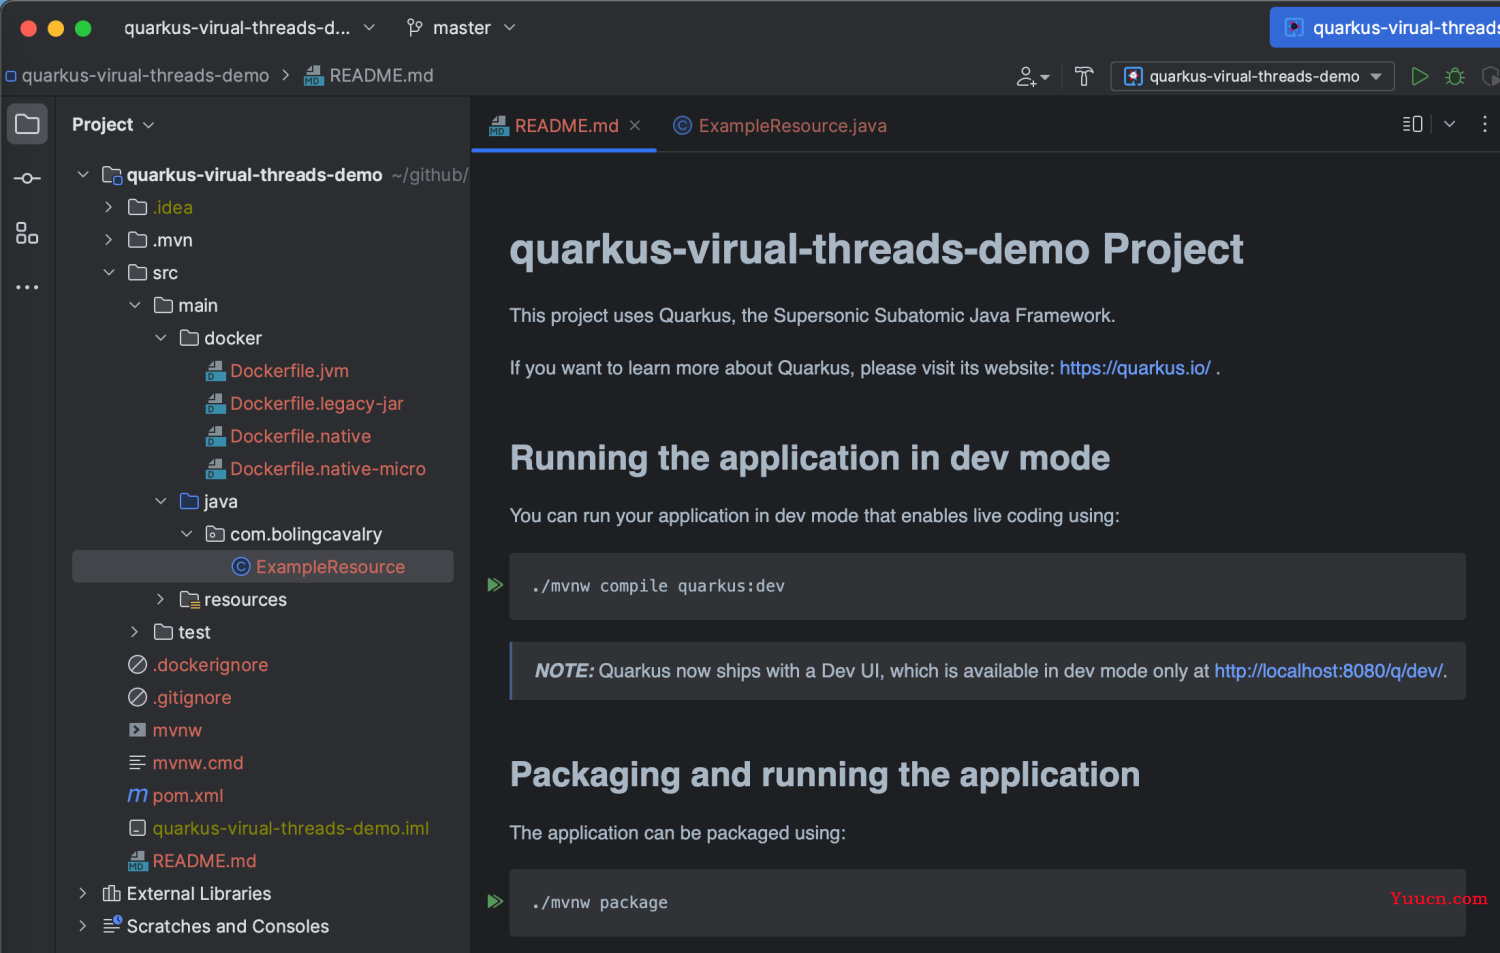Select quarkus-virual-threads-demo.iml file

pyautogui.click(x=279, y=828)
